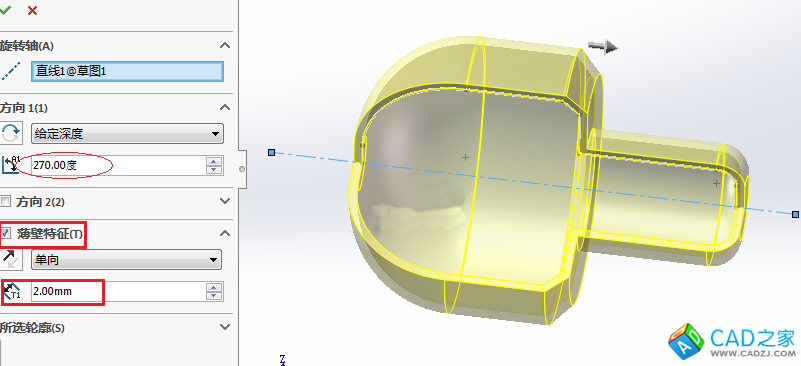The height and width of the screenshot is (366, 801).
Task: Confirm the revolve with the green checkmark
Action: coord(6,10)
